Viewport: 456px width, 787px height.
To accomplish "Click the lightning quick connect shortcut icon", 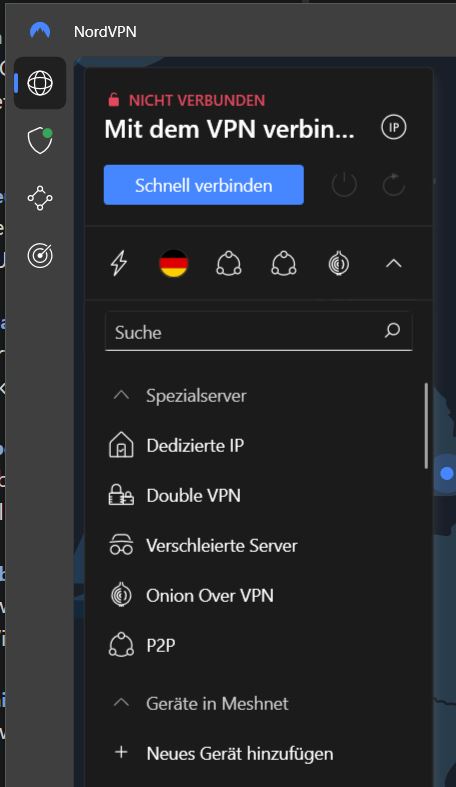I will (119, 264).
